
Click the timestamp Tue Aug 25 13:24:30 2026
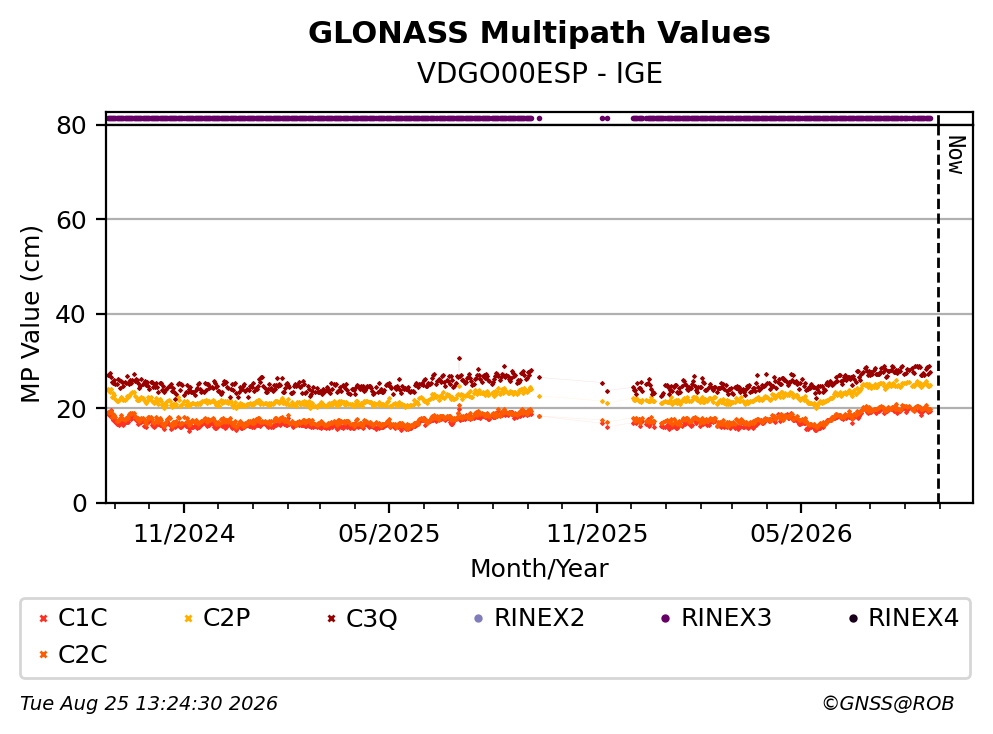click(x=149, y=704)
